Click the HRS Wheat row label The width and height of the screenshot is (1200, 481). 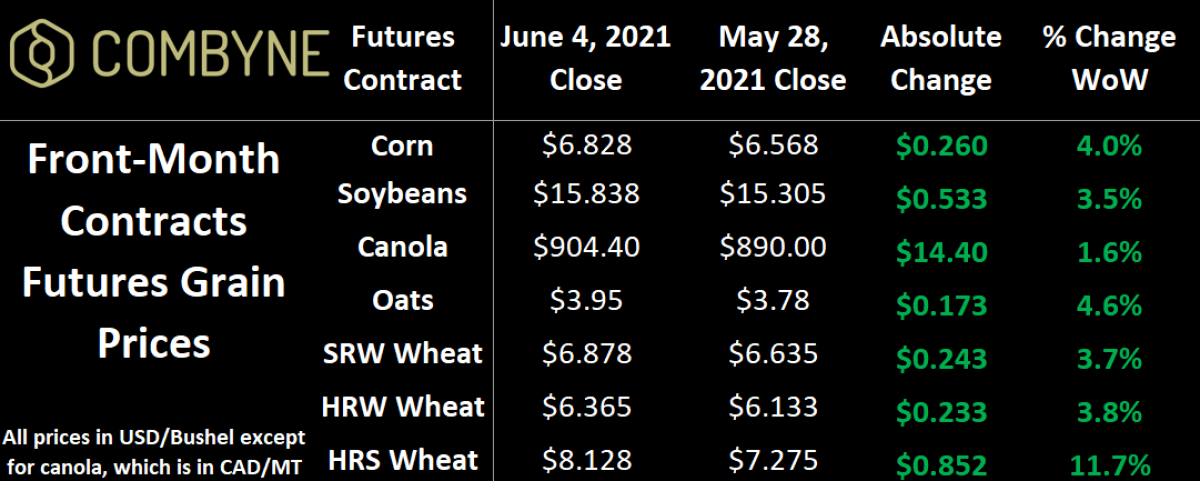coord(402,460)
